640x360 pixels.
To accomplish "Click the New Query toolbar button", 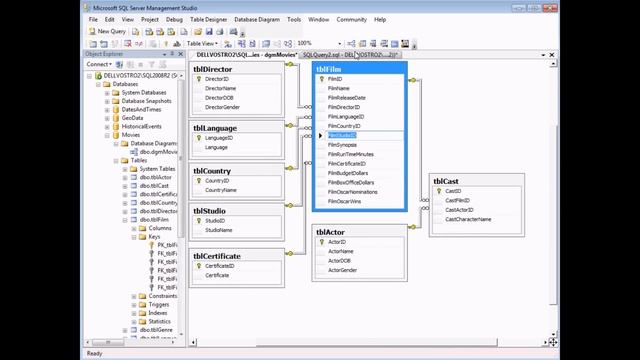I will 107,31.
